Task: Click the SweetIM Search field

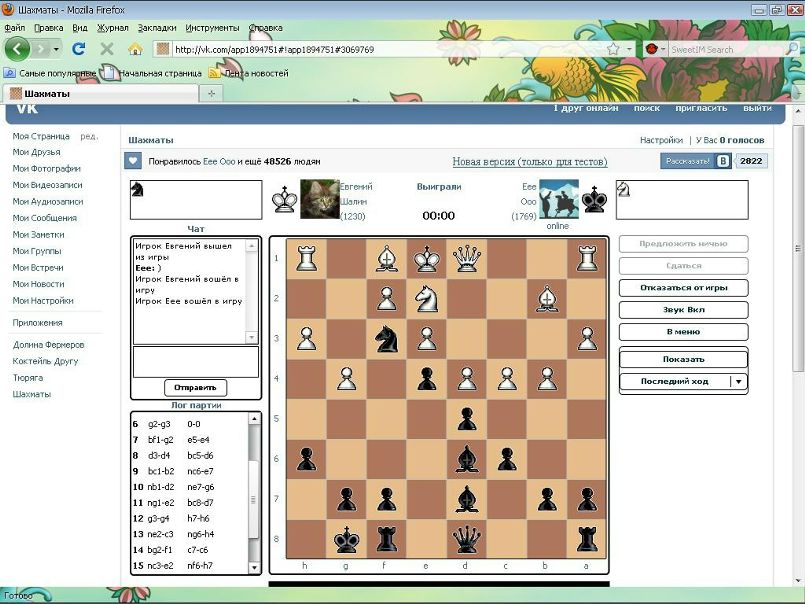Action: 725,49
